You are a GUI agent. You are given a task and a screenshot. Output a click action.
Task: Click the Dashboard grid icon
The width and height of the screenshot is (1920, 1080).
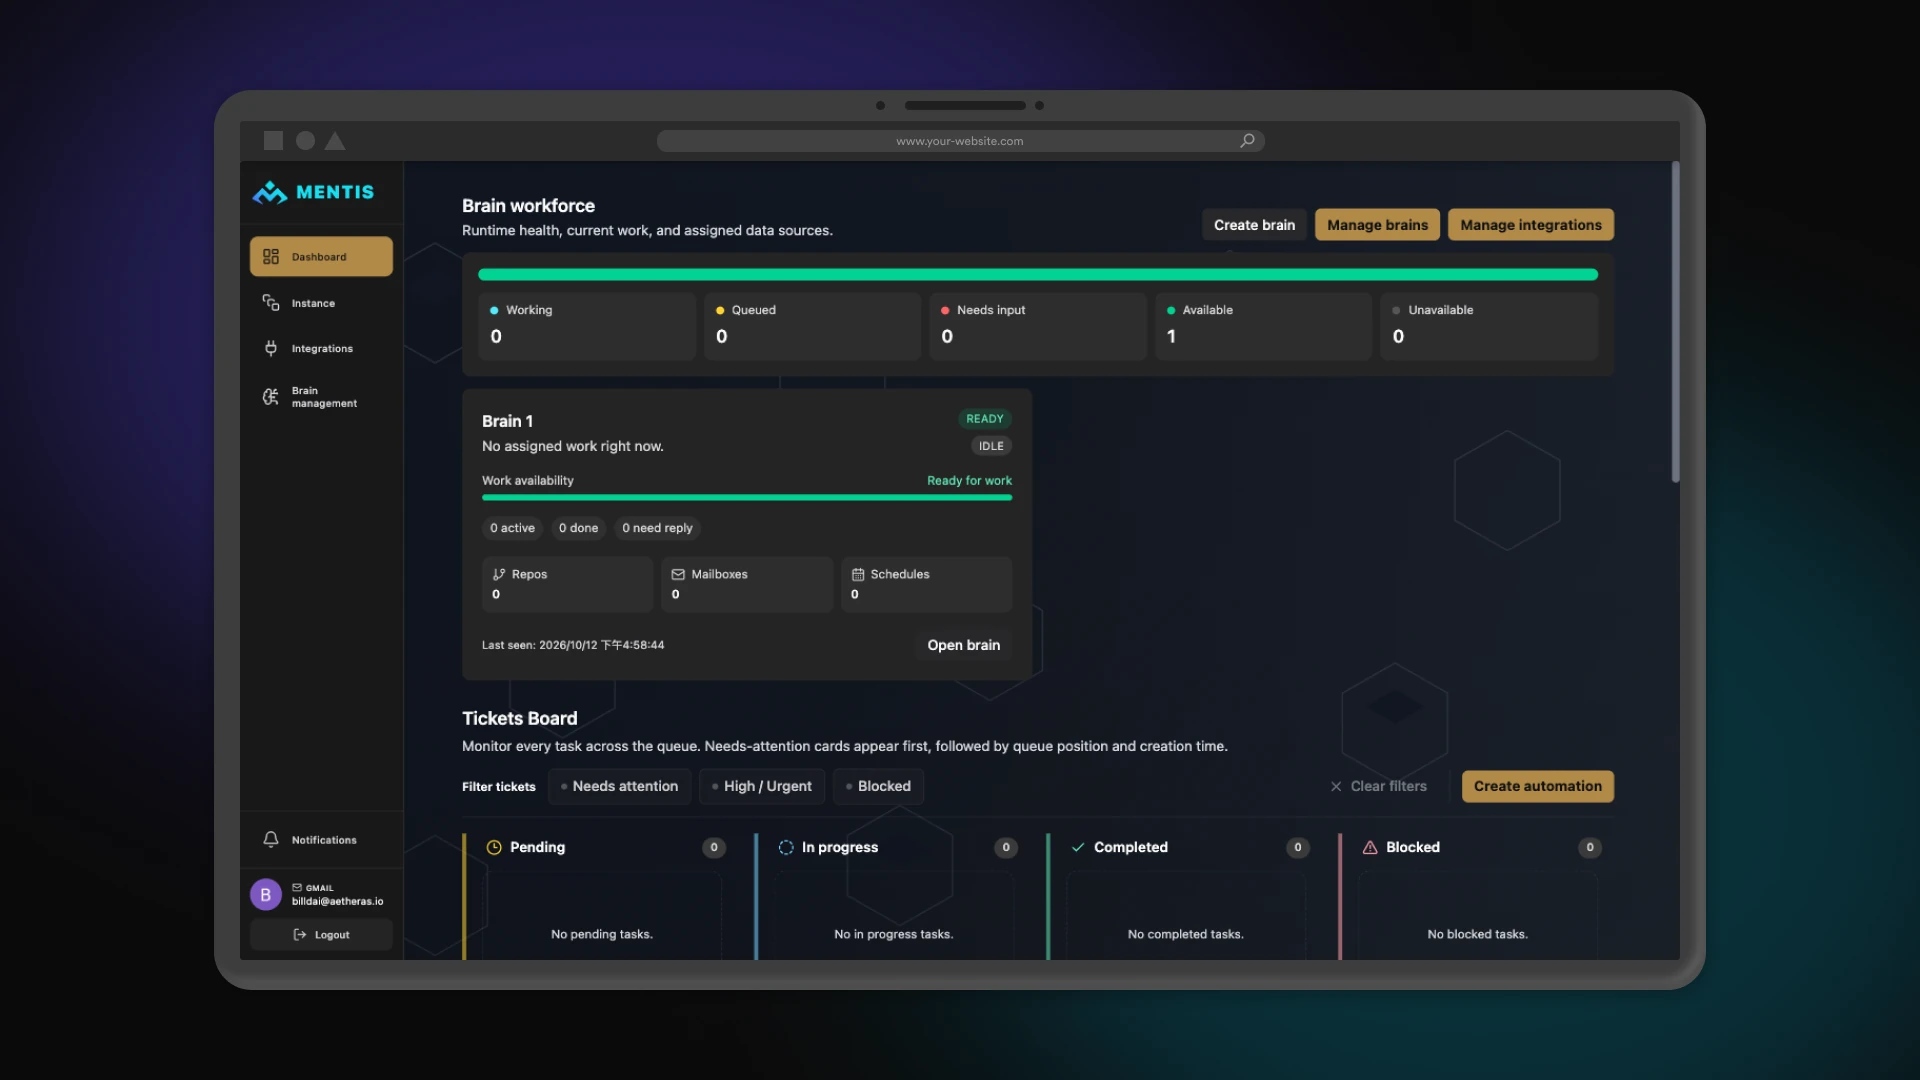coord(271,257)
